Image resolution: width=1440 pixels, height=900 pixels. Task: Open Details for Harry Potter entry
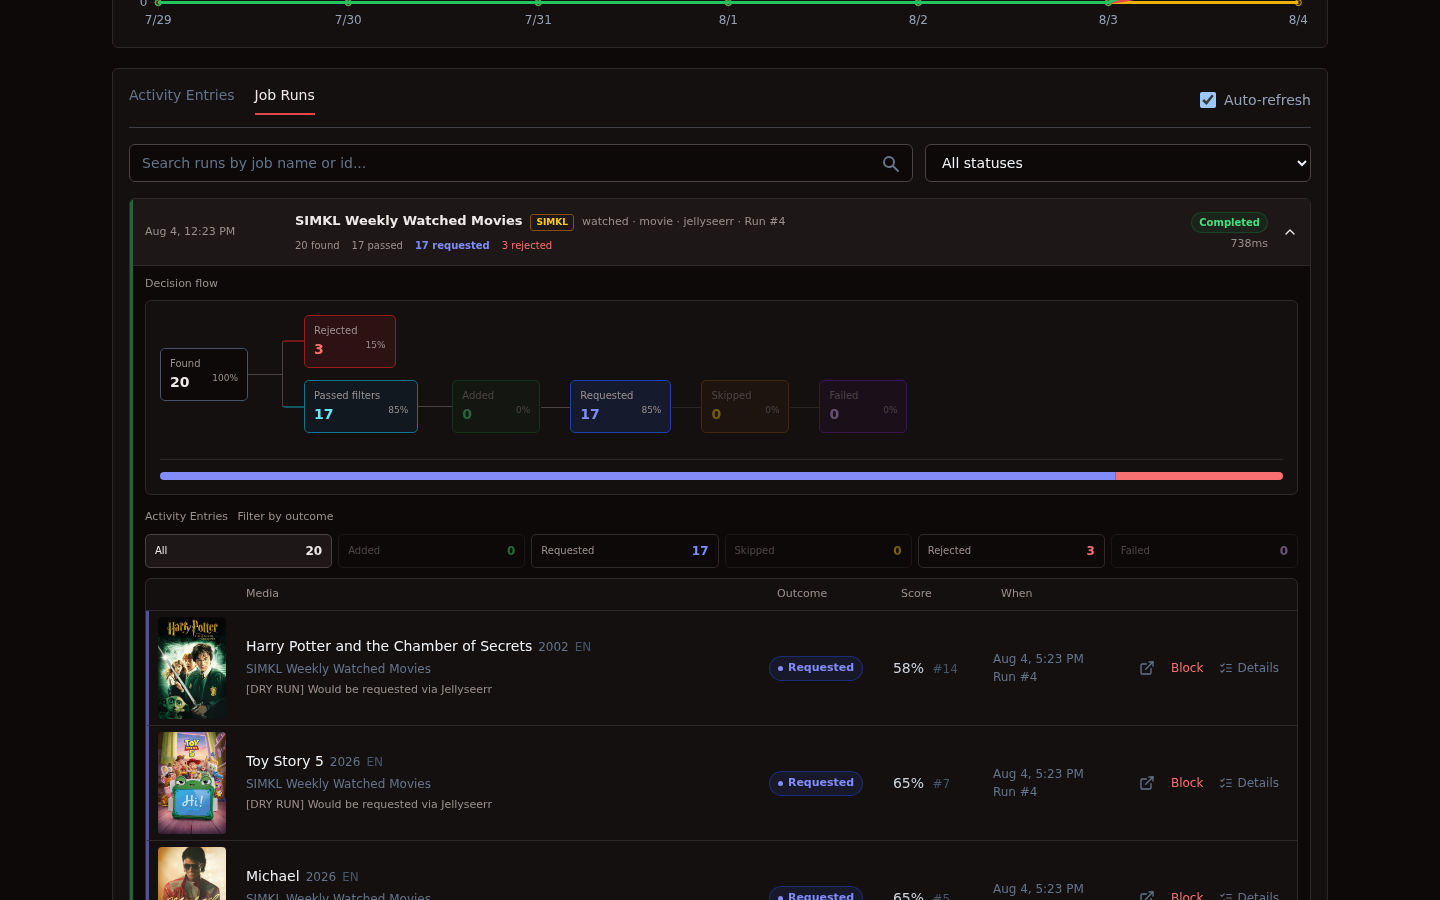click(x=1249, y=668)
